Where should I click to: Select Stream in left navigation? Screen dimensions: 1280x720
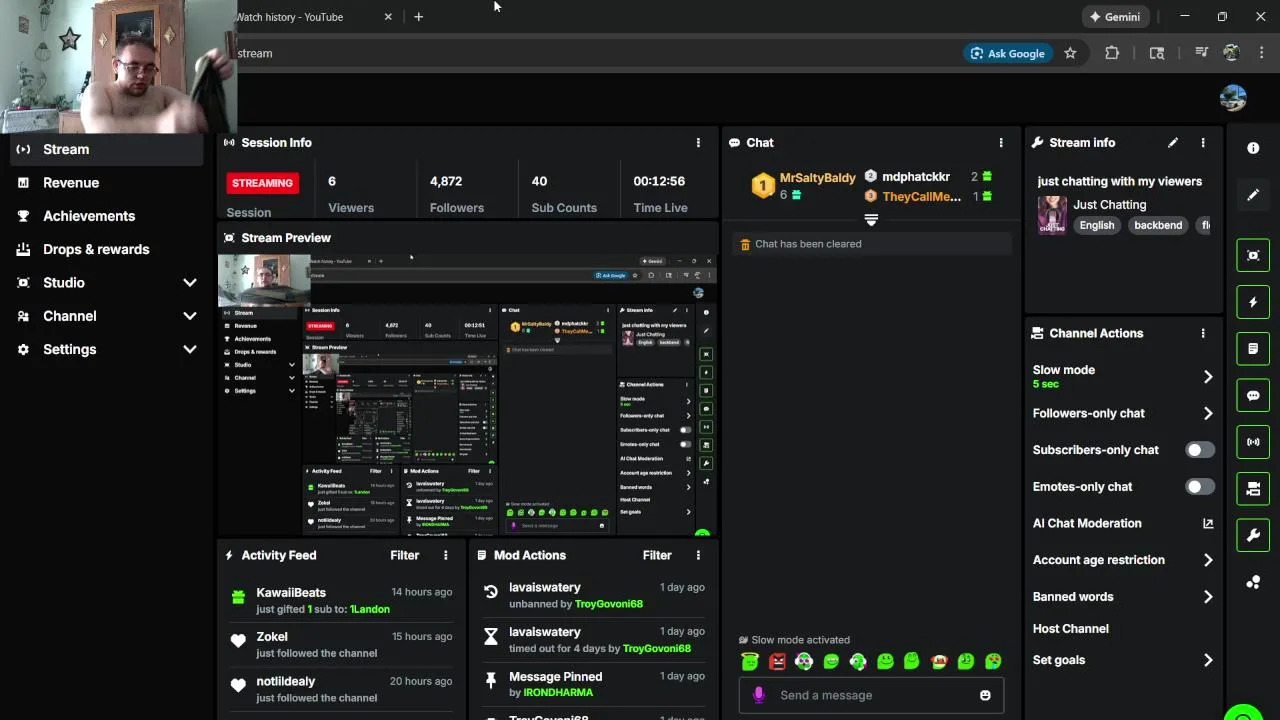(108, 149)
